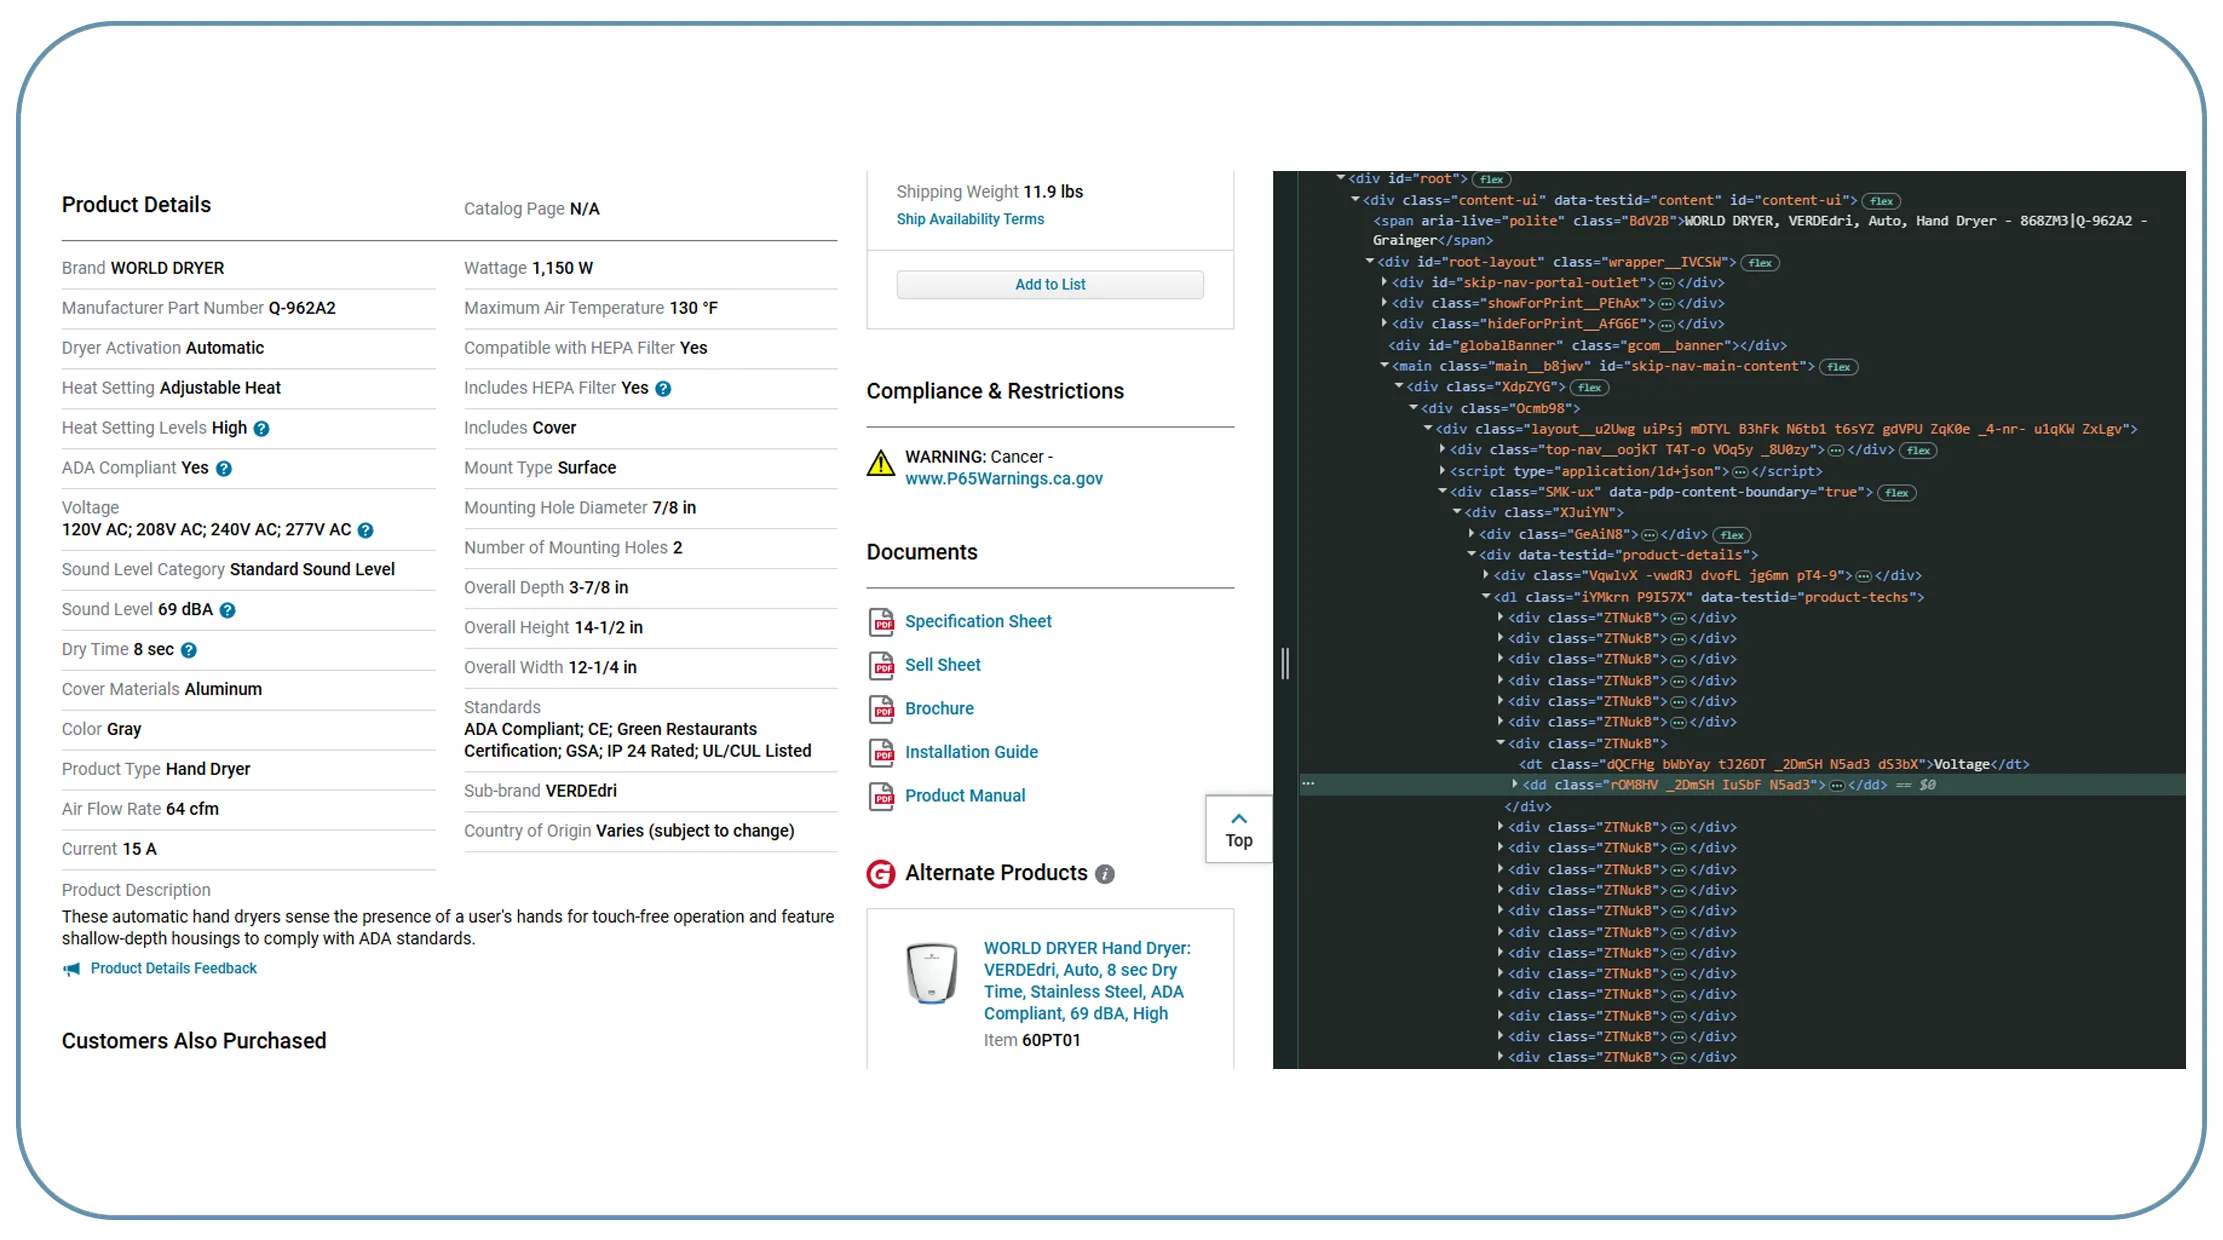Open the Installation Guide link
This screenshot has width=2223, height=1240.
point(971,752)
